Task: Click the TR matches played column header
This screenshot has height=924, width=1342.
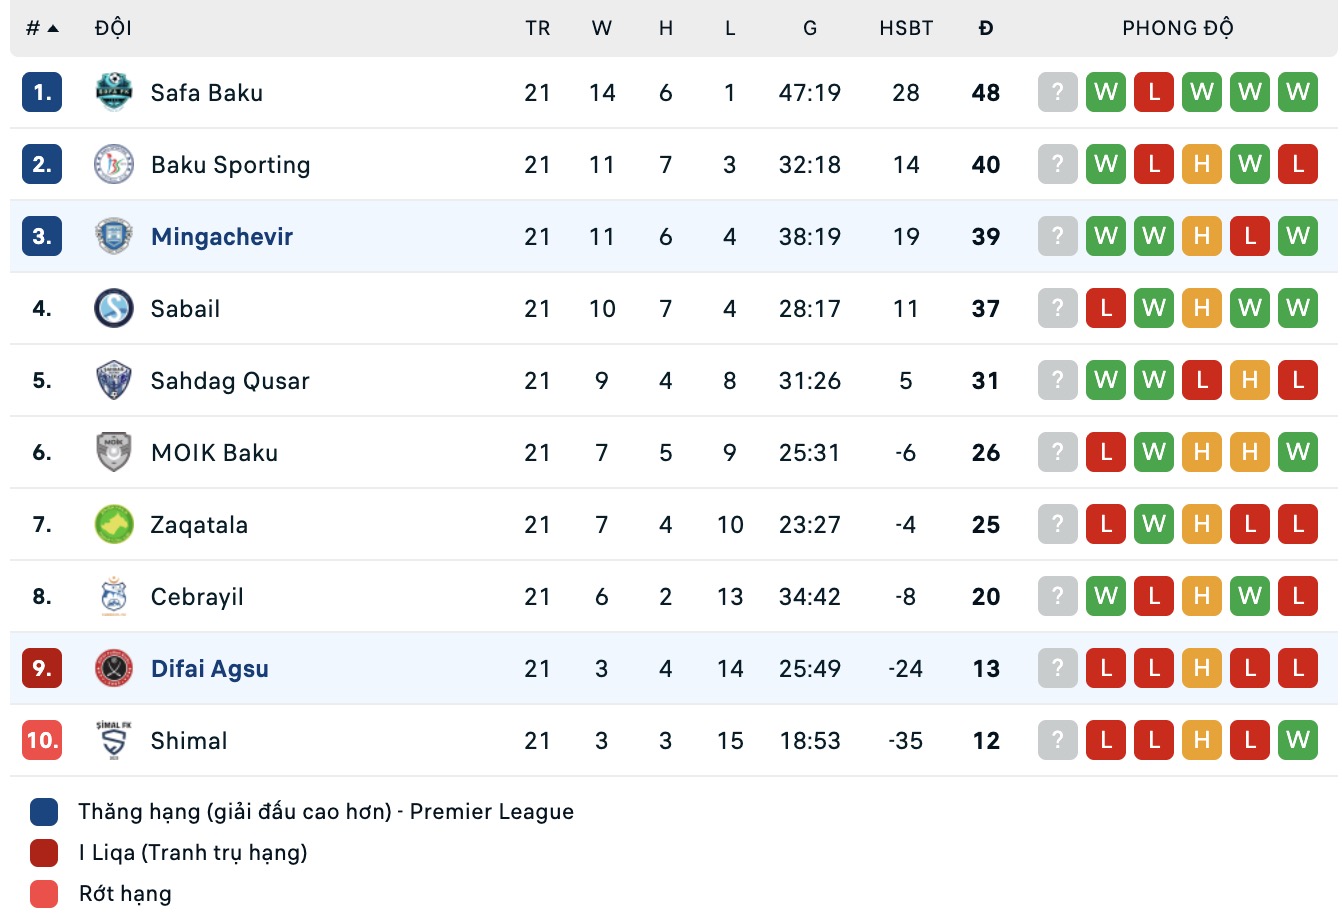Action: 538,28
